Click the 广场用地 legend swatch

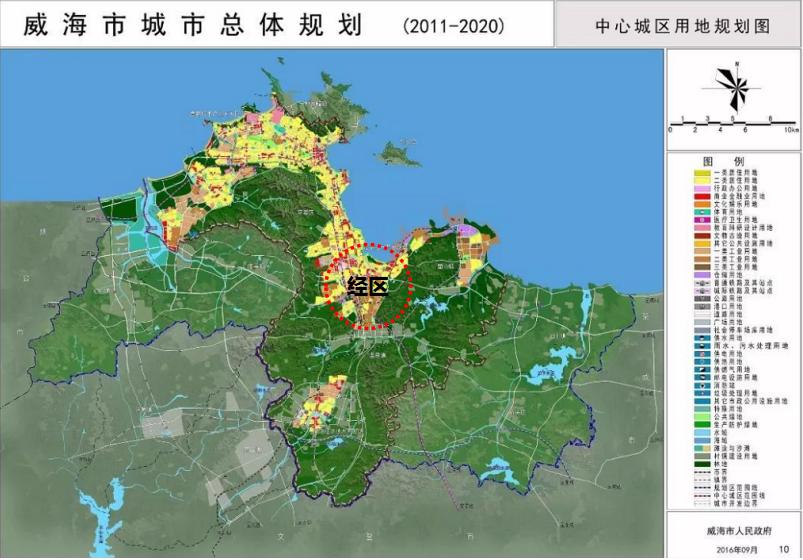[x=701, y=322]
